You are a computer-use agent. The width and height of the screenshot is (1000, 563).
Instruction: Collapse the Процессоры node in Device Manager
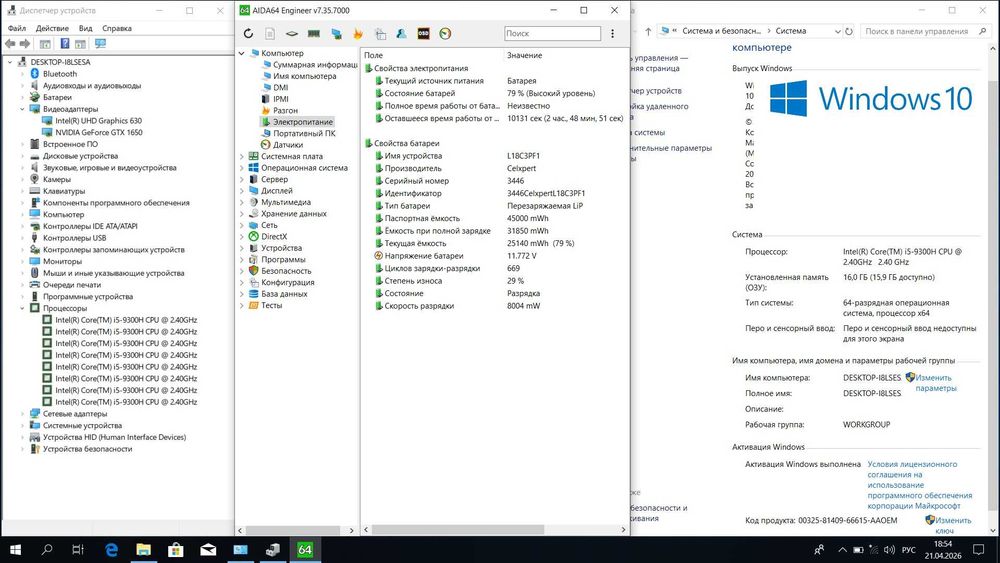pyautogui.click(x=22, y=308)
